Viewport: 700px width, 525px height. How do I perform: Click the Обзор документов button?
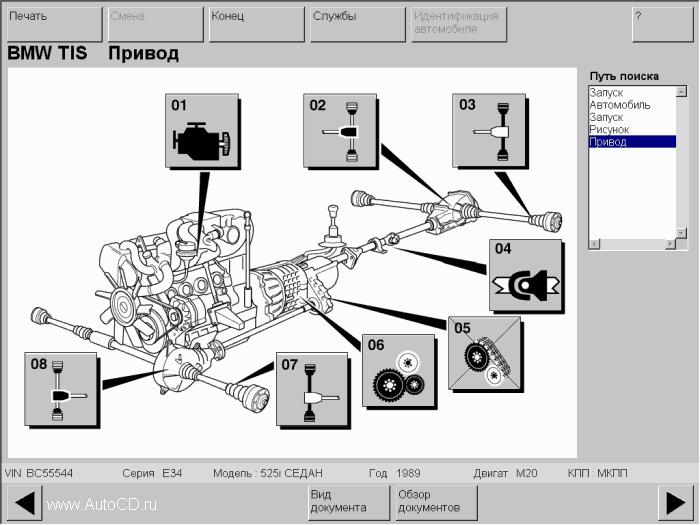[437, 503]
